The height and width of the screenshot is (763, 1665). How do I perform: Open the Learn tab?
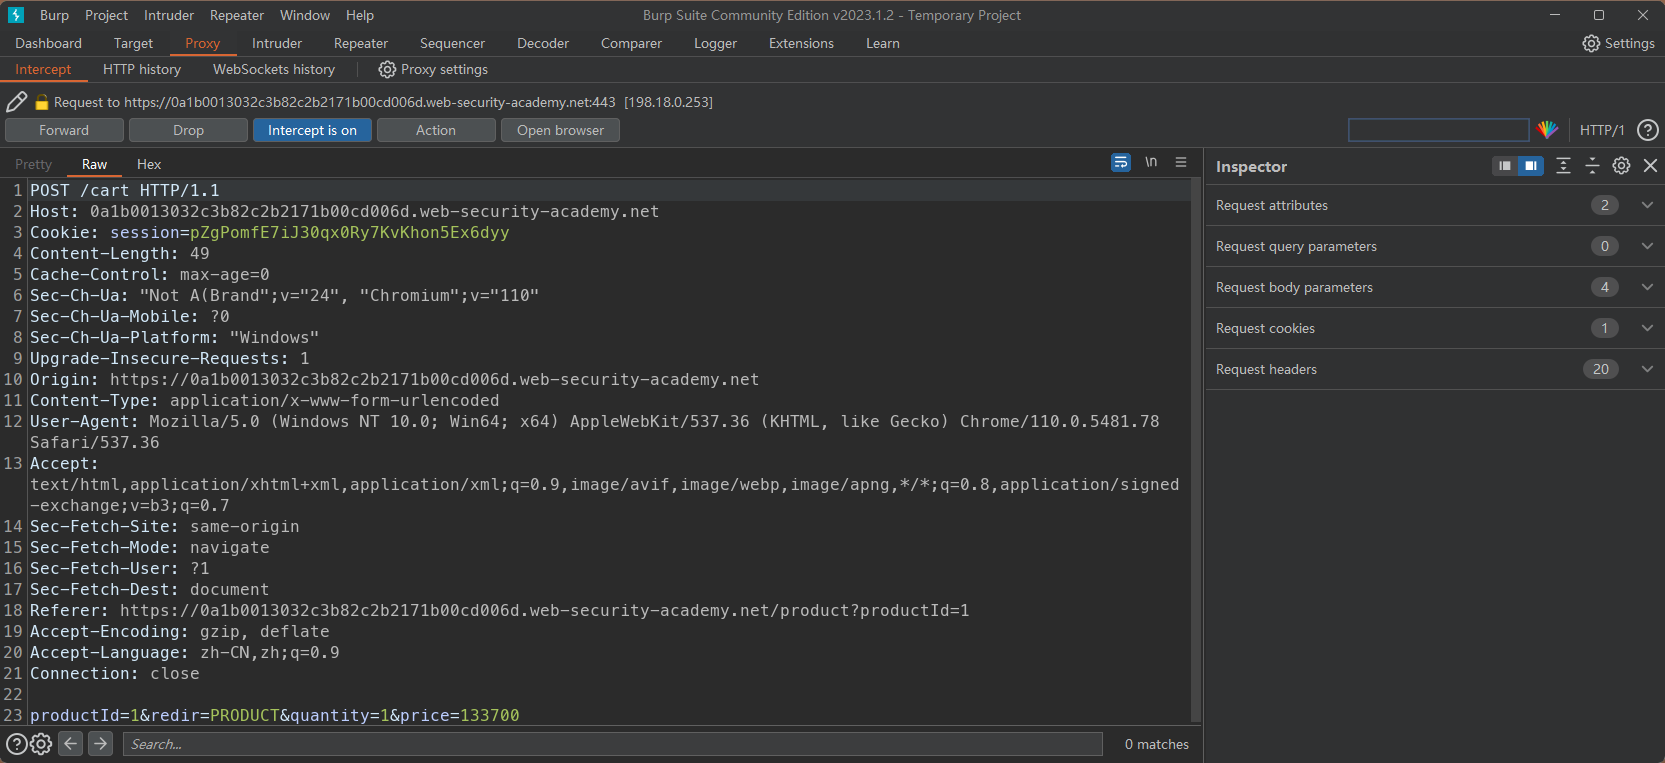(883, 43)
